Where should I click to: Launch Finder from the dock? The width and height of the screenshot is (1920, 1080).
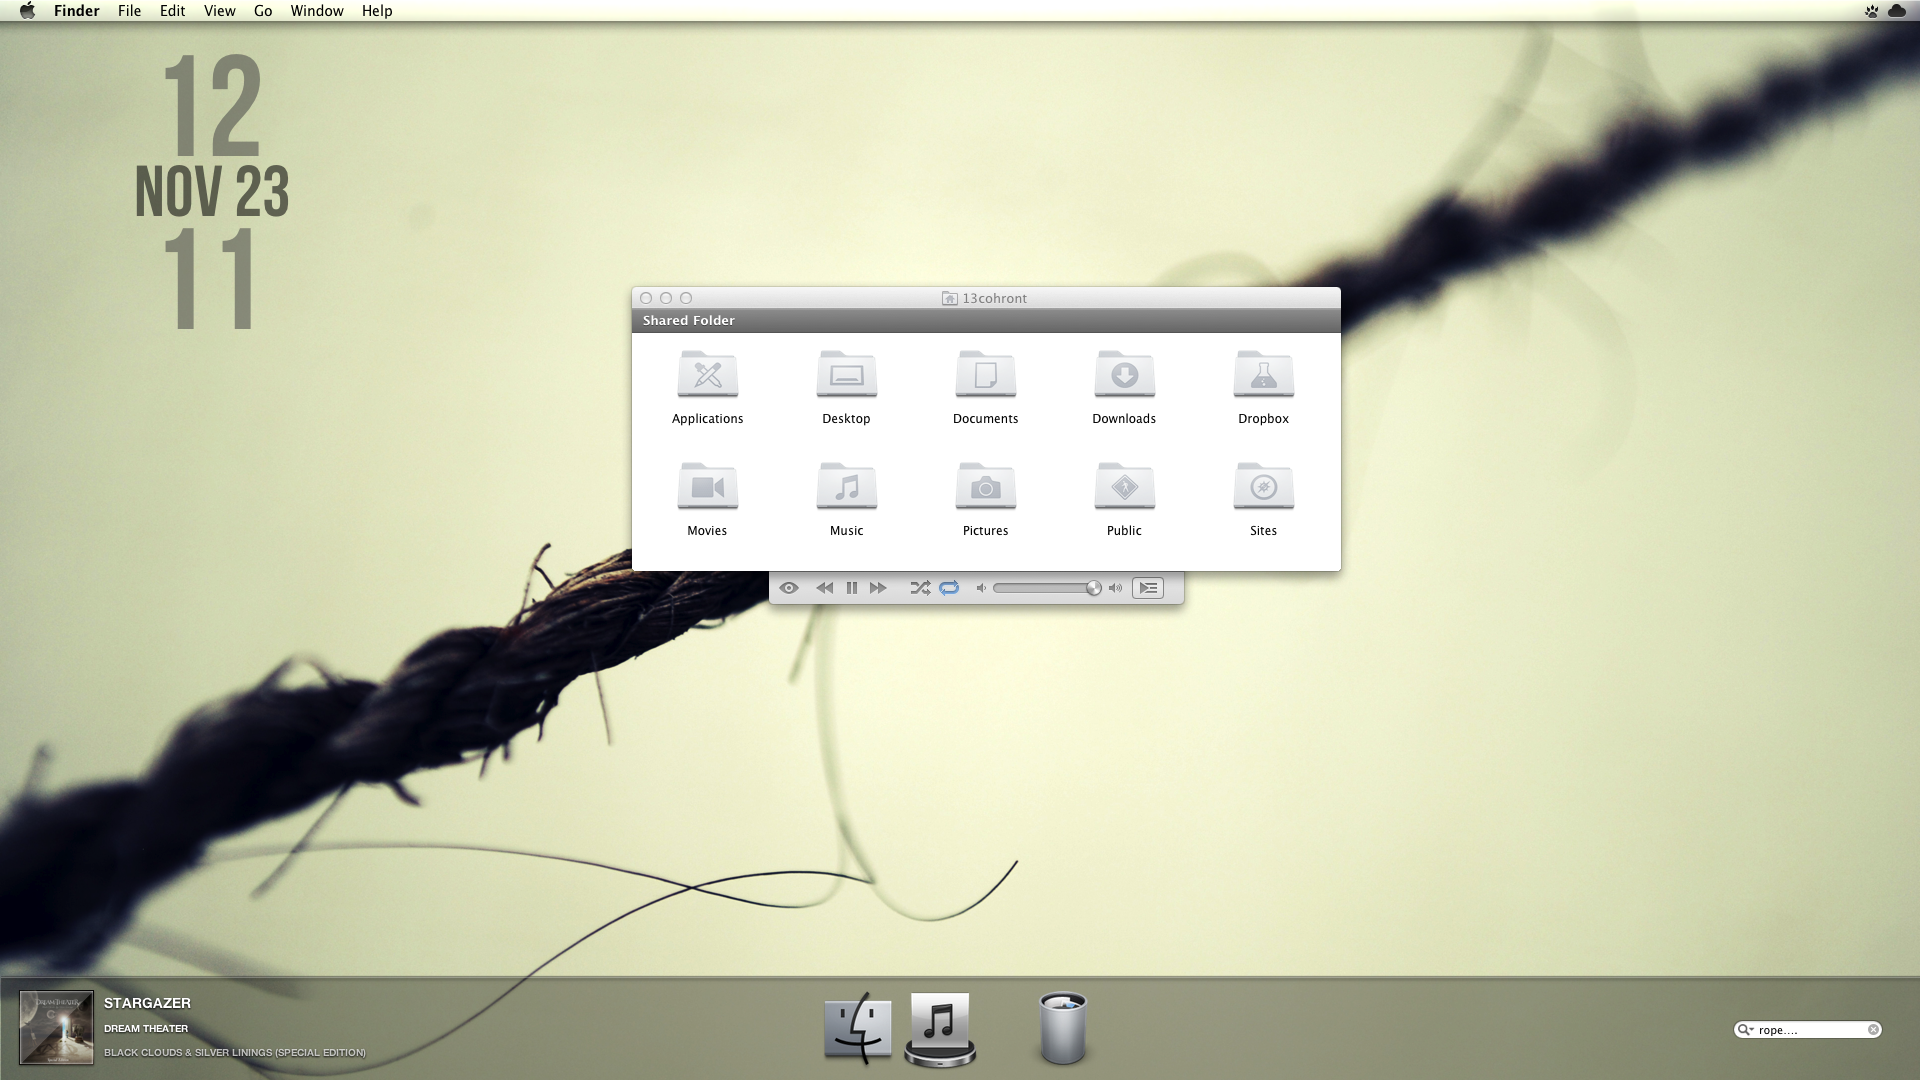tap(858, 1028)
